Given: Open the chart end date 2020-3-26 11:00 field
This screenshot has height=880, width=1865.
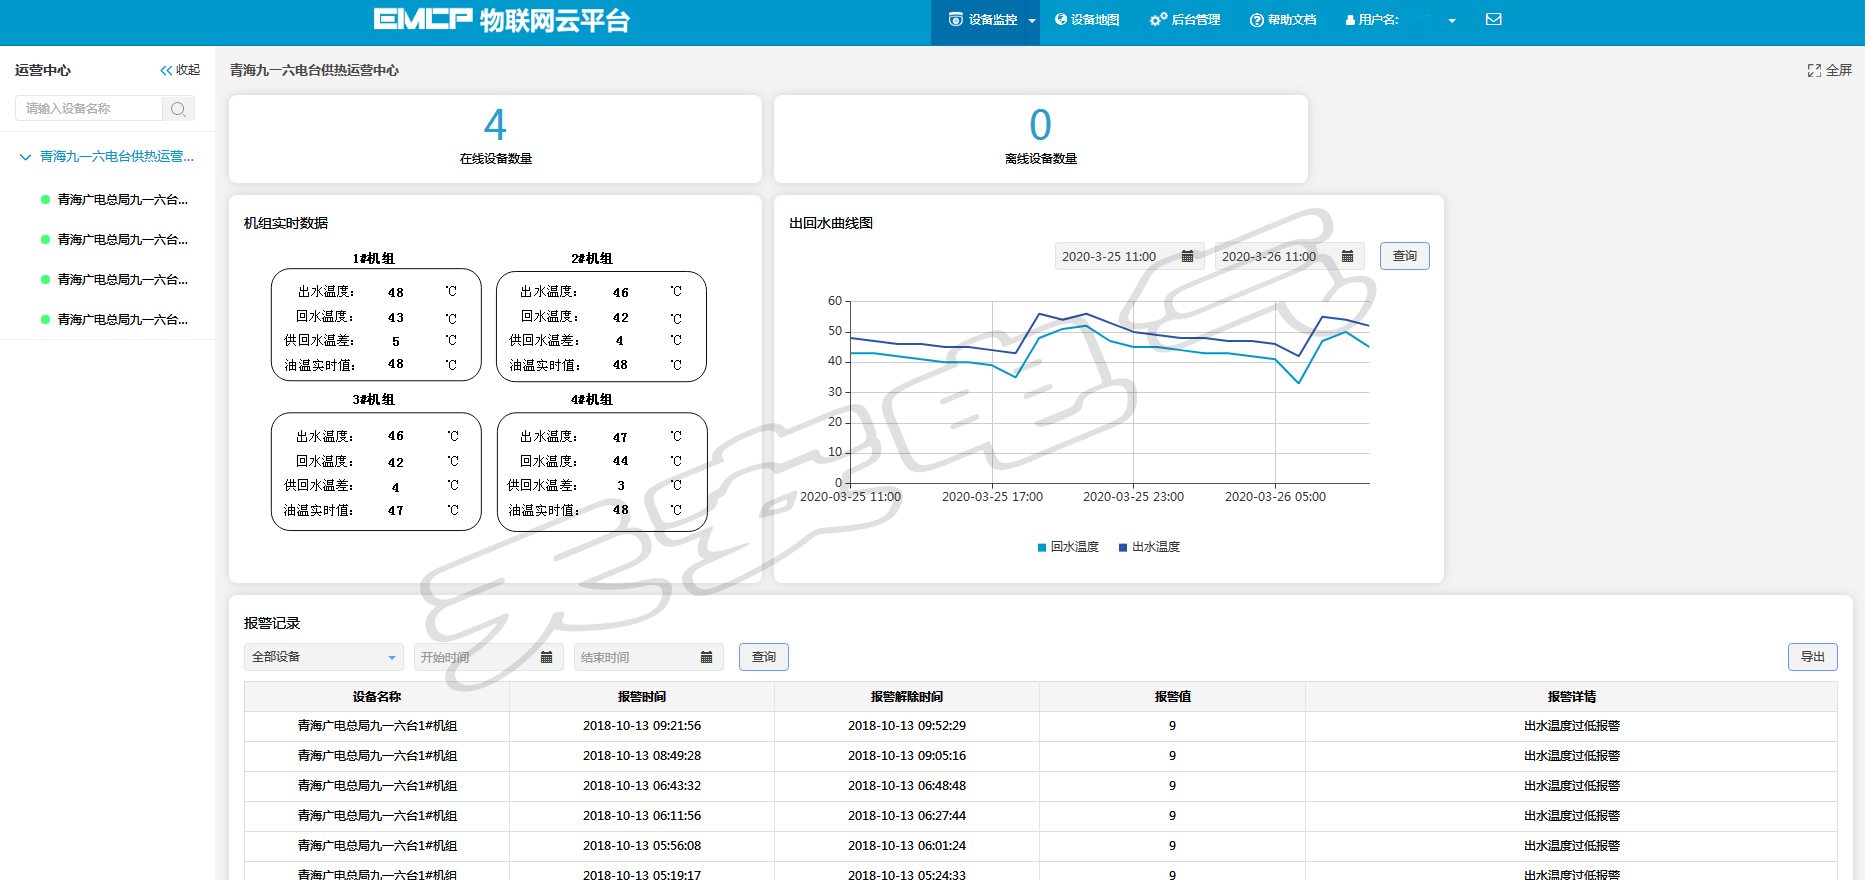Looking at the screenshot, I should [1288, 256].
